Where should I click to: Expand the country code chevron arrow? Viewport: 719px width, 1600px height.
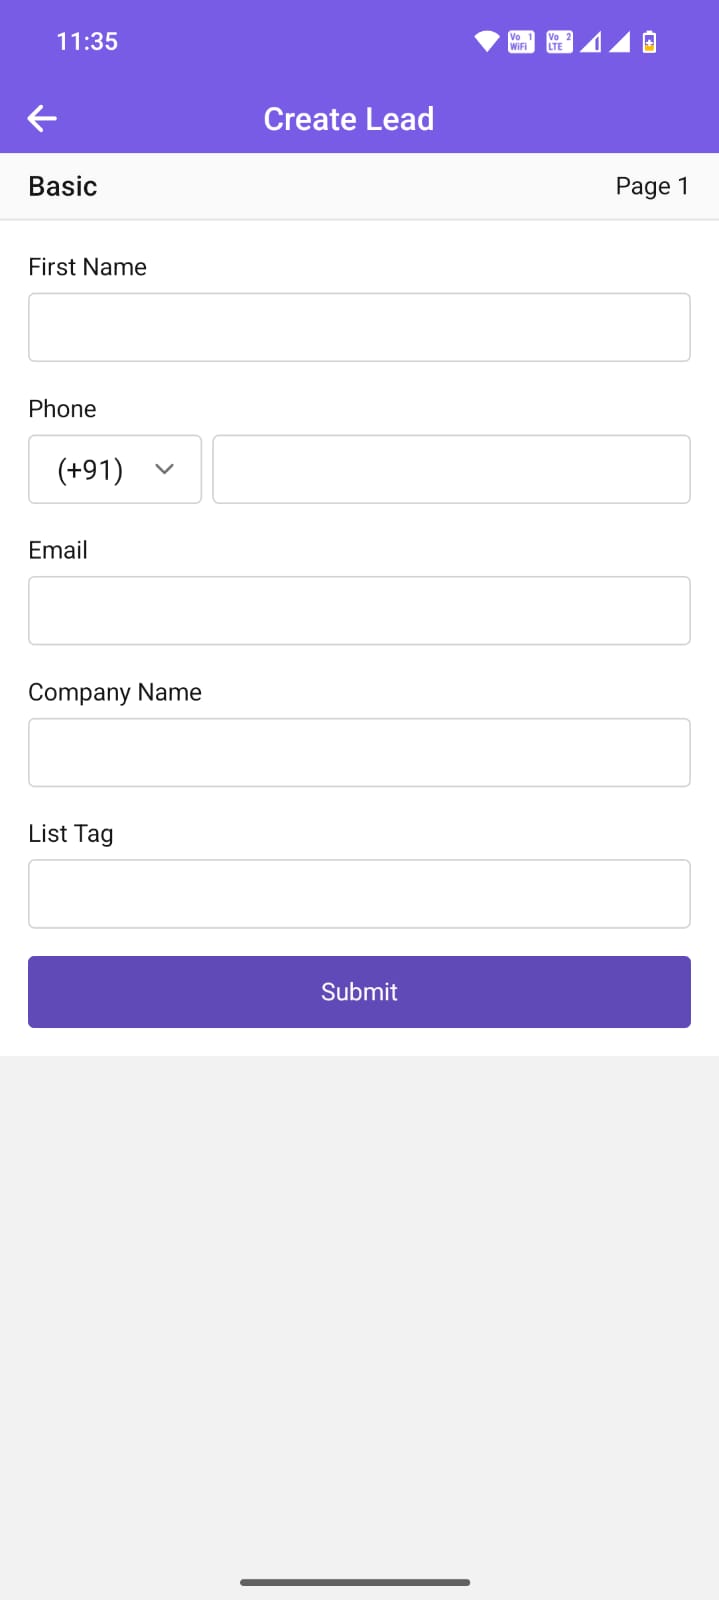click(165, 469)
